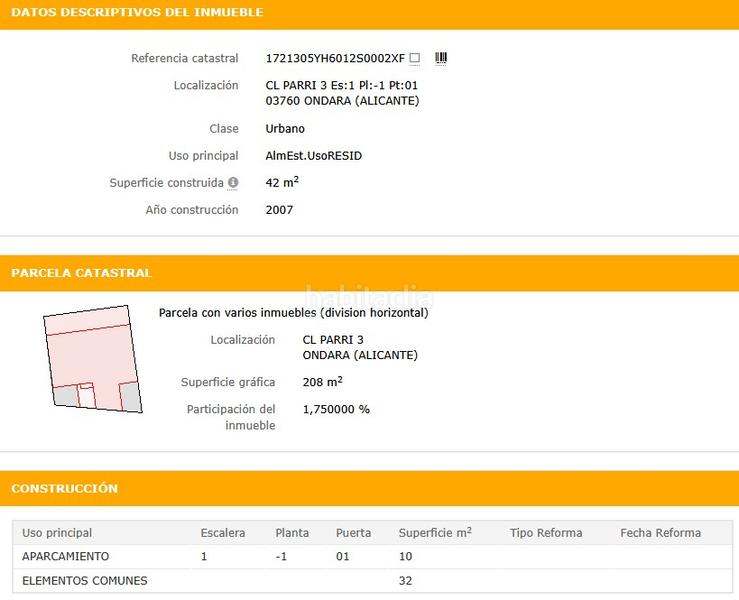739x600 pixels.
Task: Click the parcel location CL PARRI 3
Action: pyautogui.click(x=333, y=340)
